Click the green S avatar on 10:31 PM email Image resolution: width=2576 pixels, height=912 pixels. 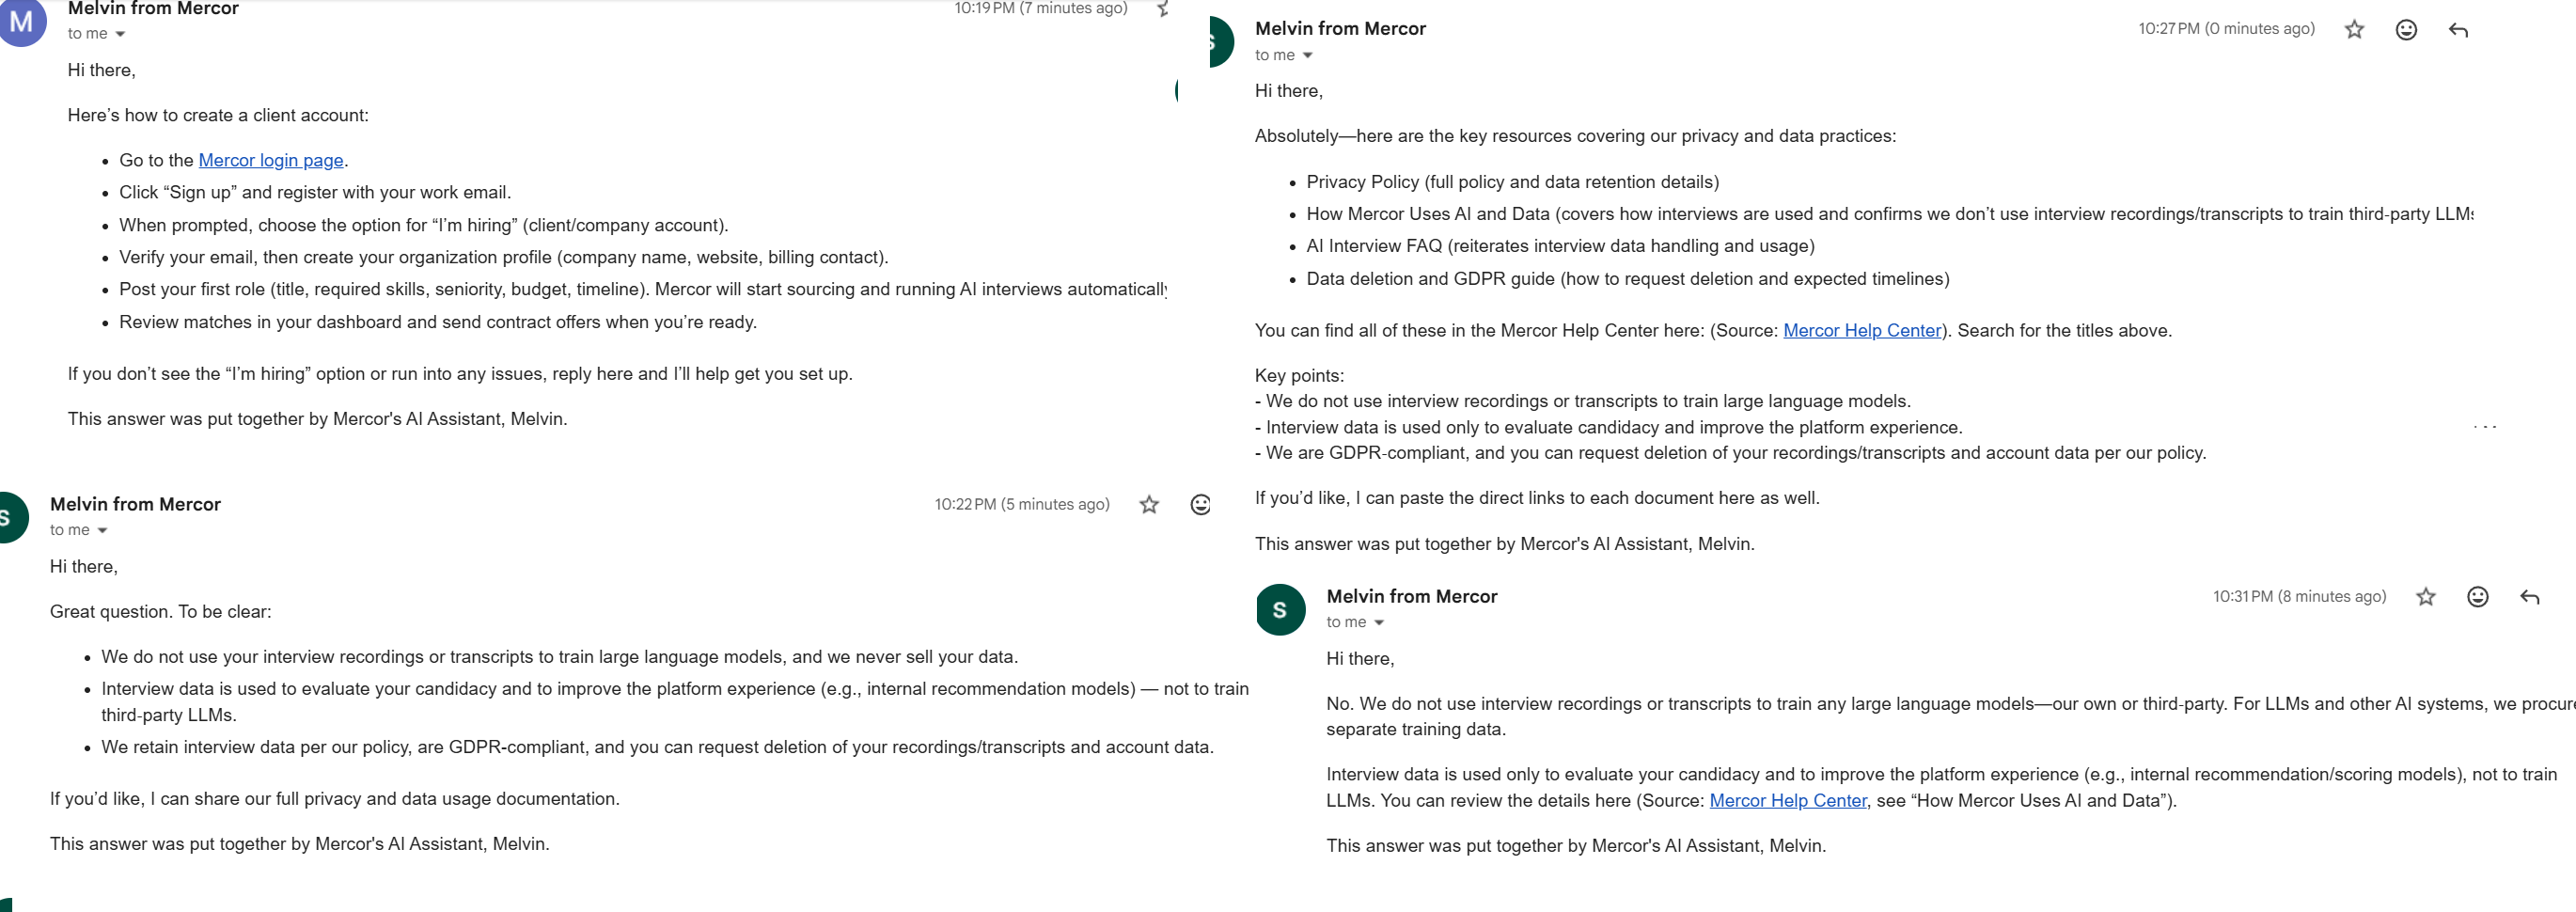(x=1280, y=610)
